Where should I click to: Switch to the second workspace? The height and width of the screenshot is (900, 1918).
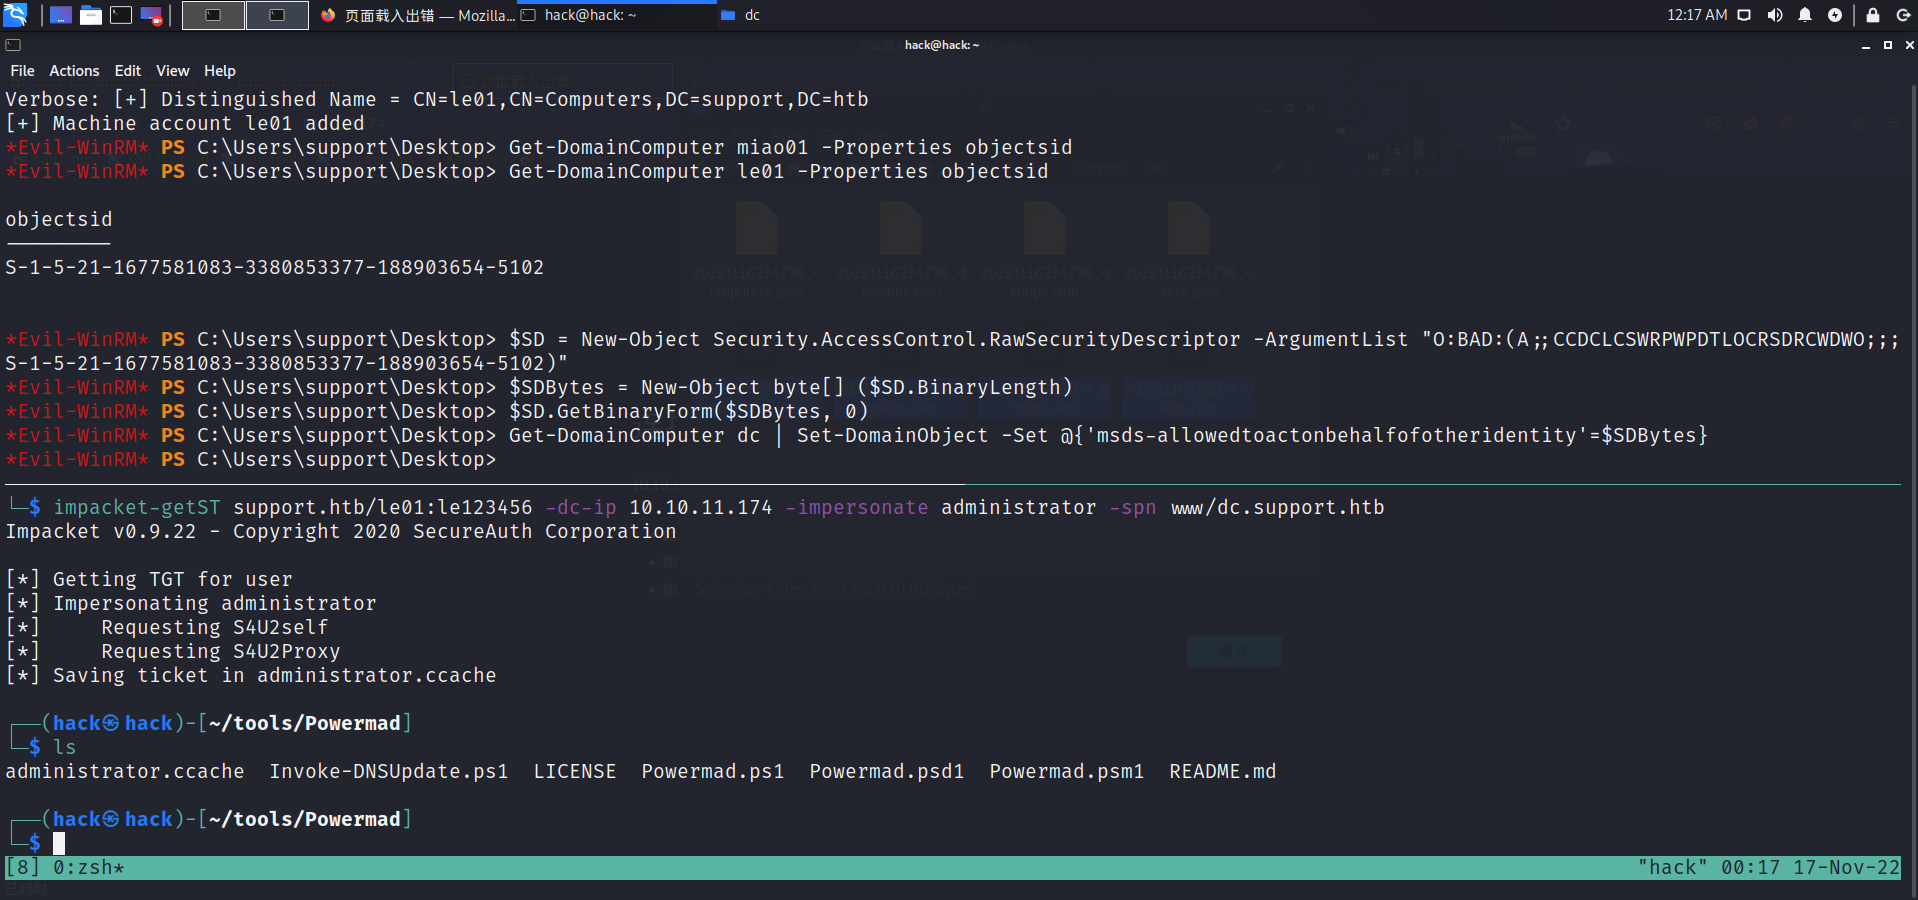pyautogui.click(x=277, y=15)
